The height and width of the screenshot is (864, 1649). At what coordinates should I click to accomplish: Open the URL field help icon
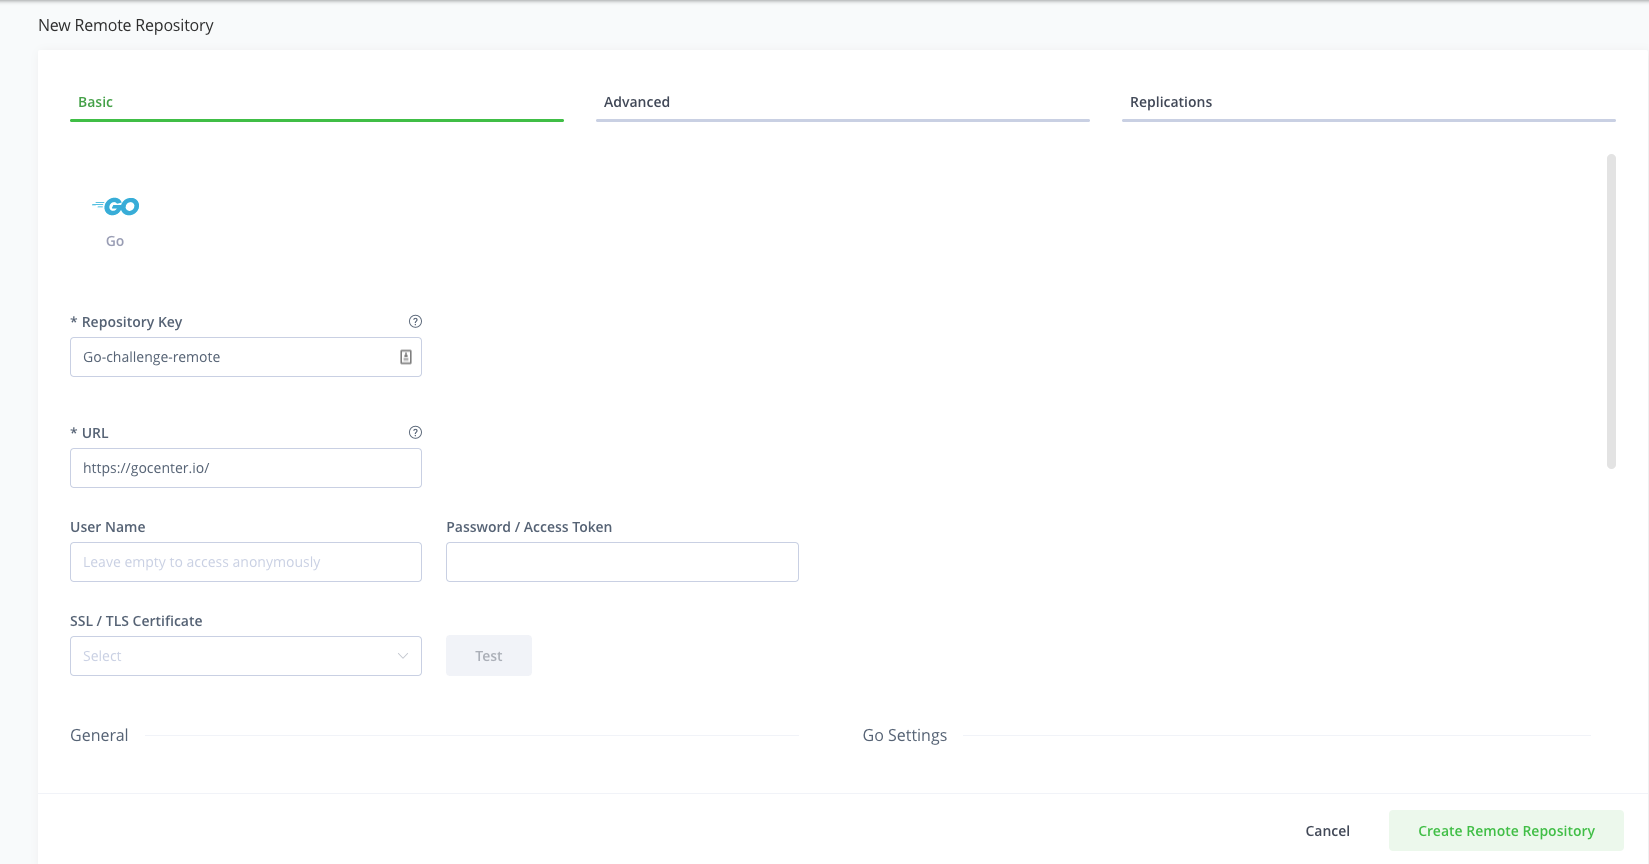[x=415, y=433]
